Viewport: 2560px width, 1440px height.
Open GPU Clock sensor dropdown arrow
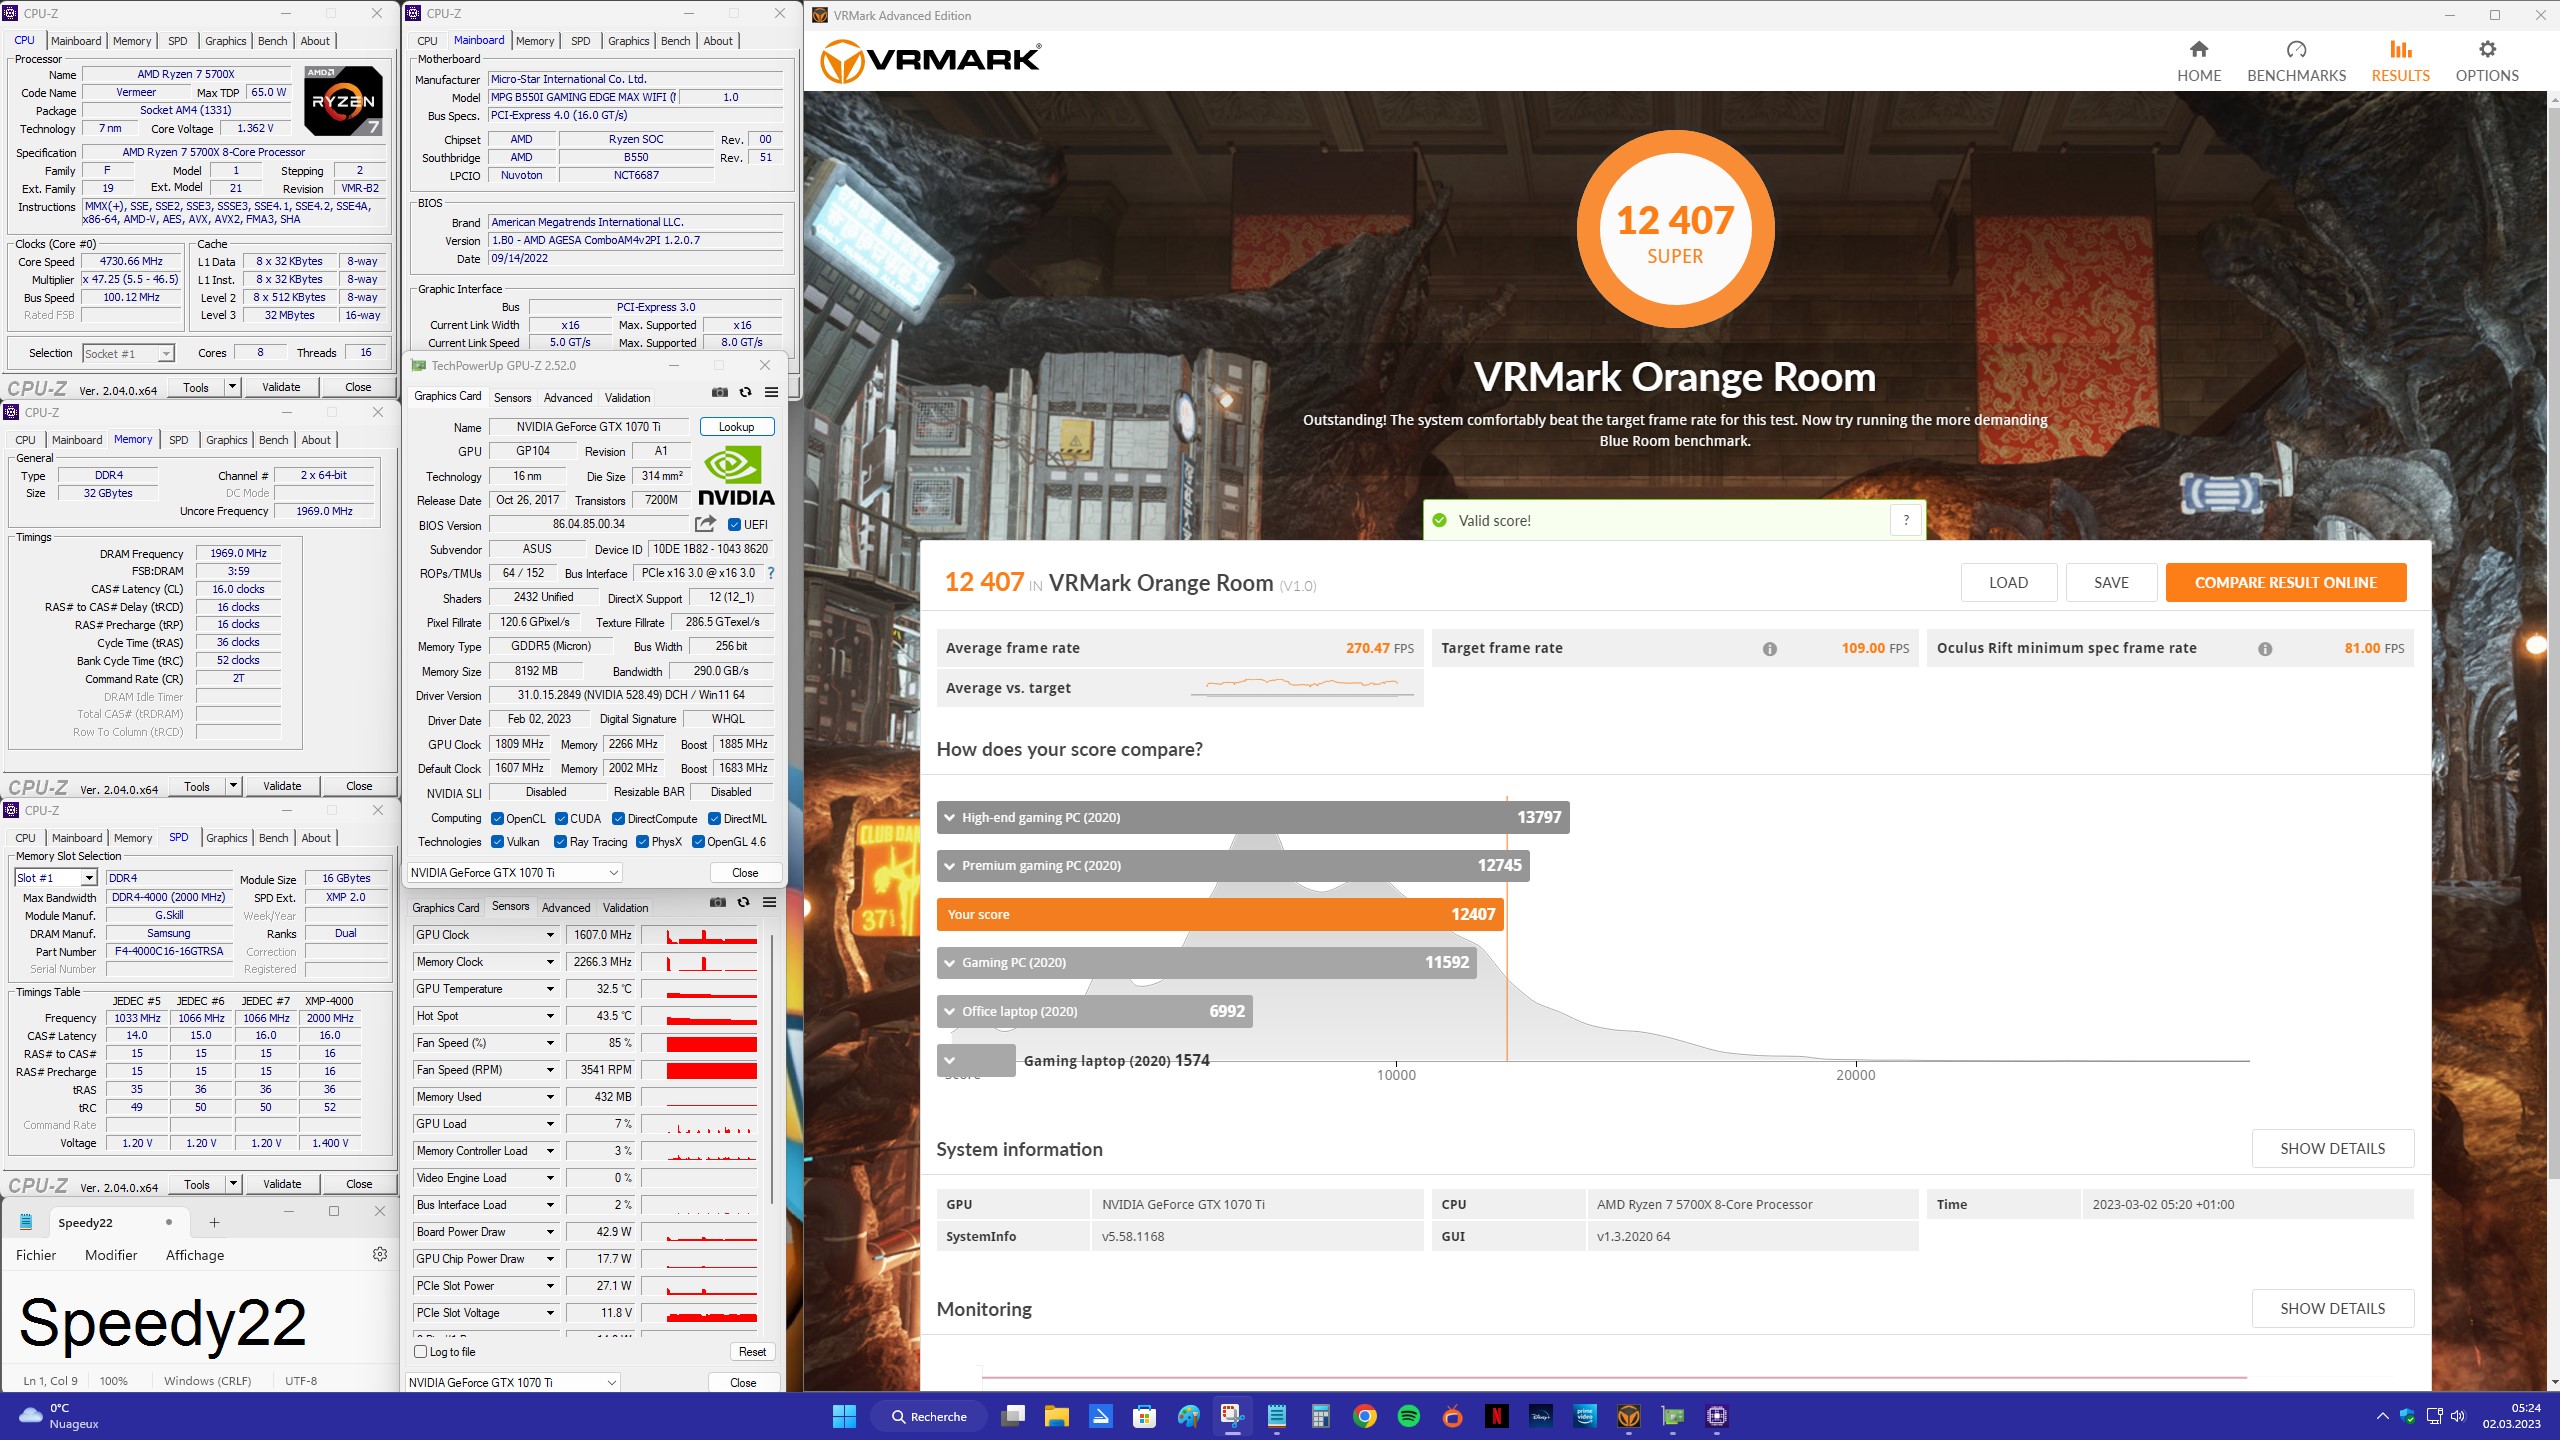point(550,935)
